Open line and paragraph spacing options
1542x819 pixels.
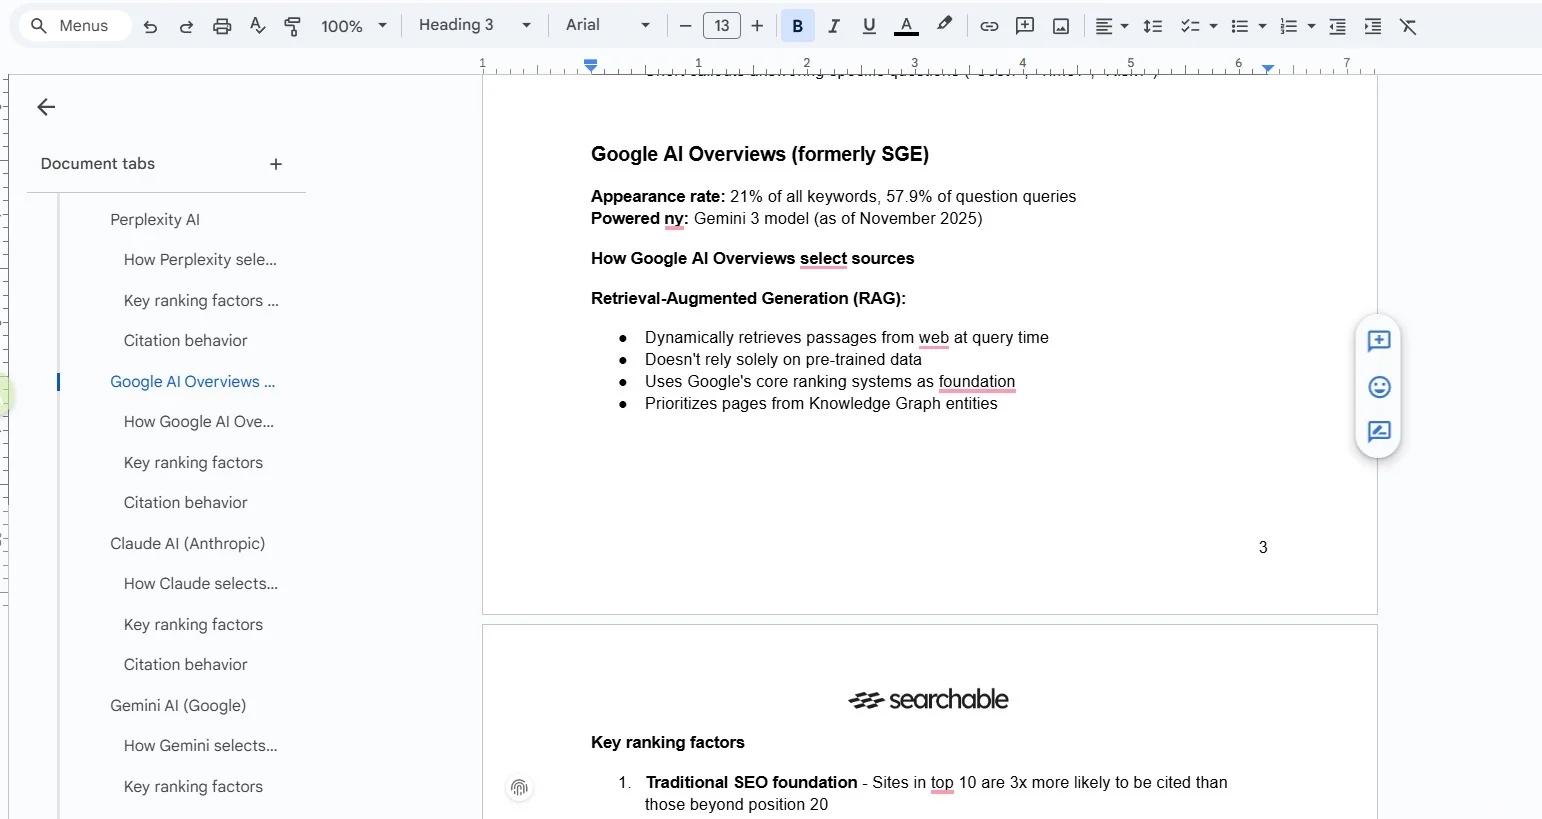pyautogui.click(x=1153, y=26)
